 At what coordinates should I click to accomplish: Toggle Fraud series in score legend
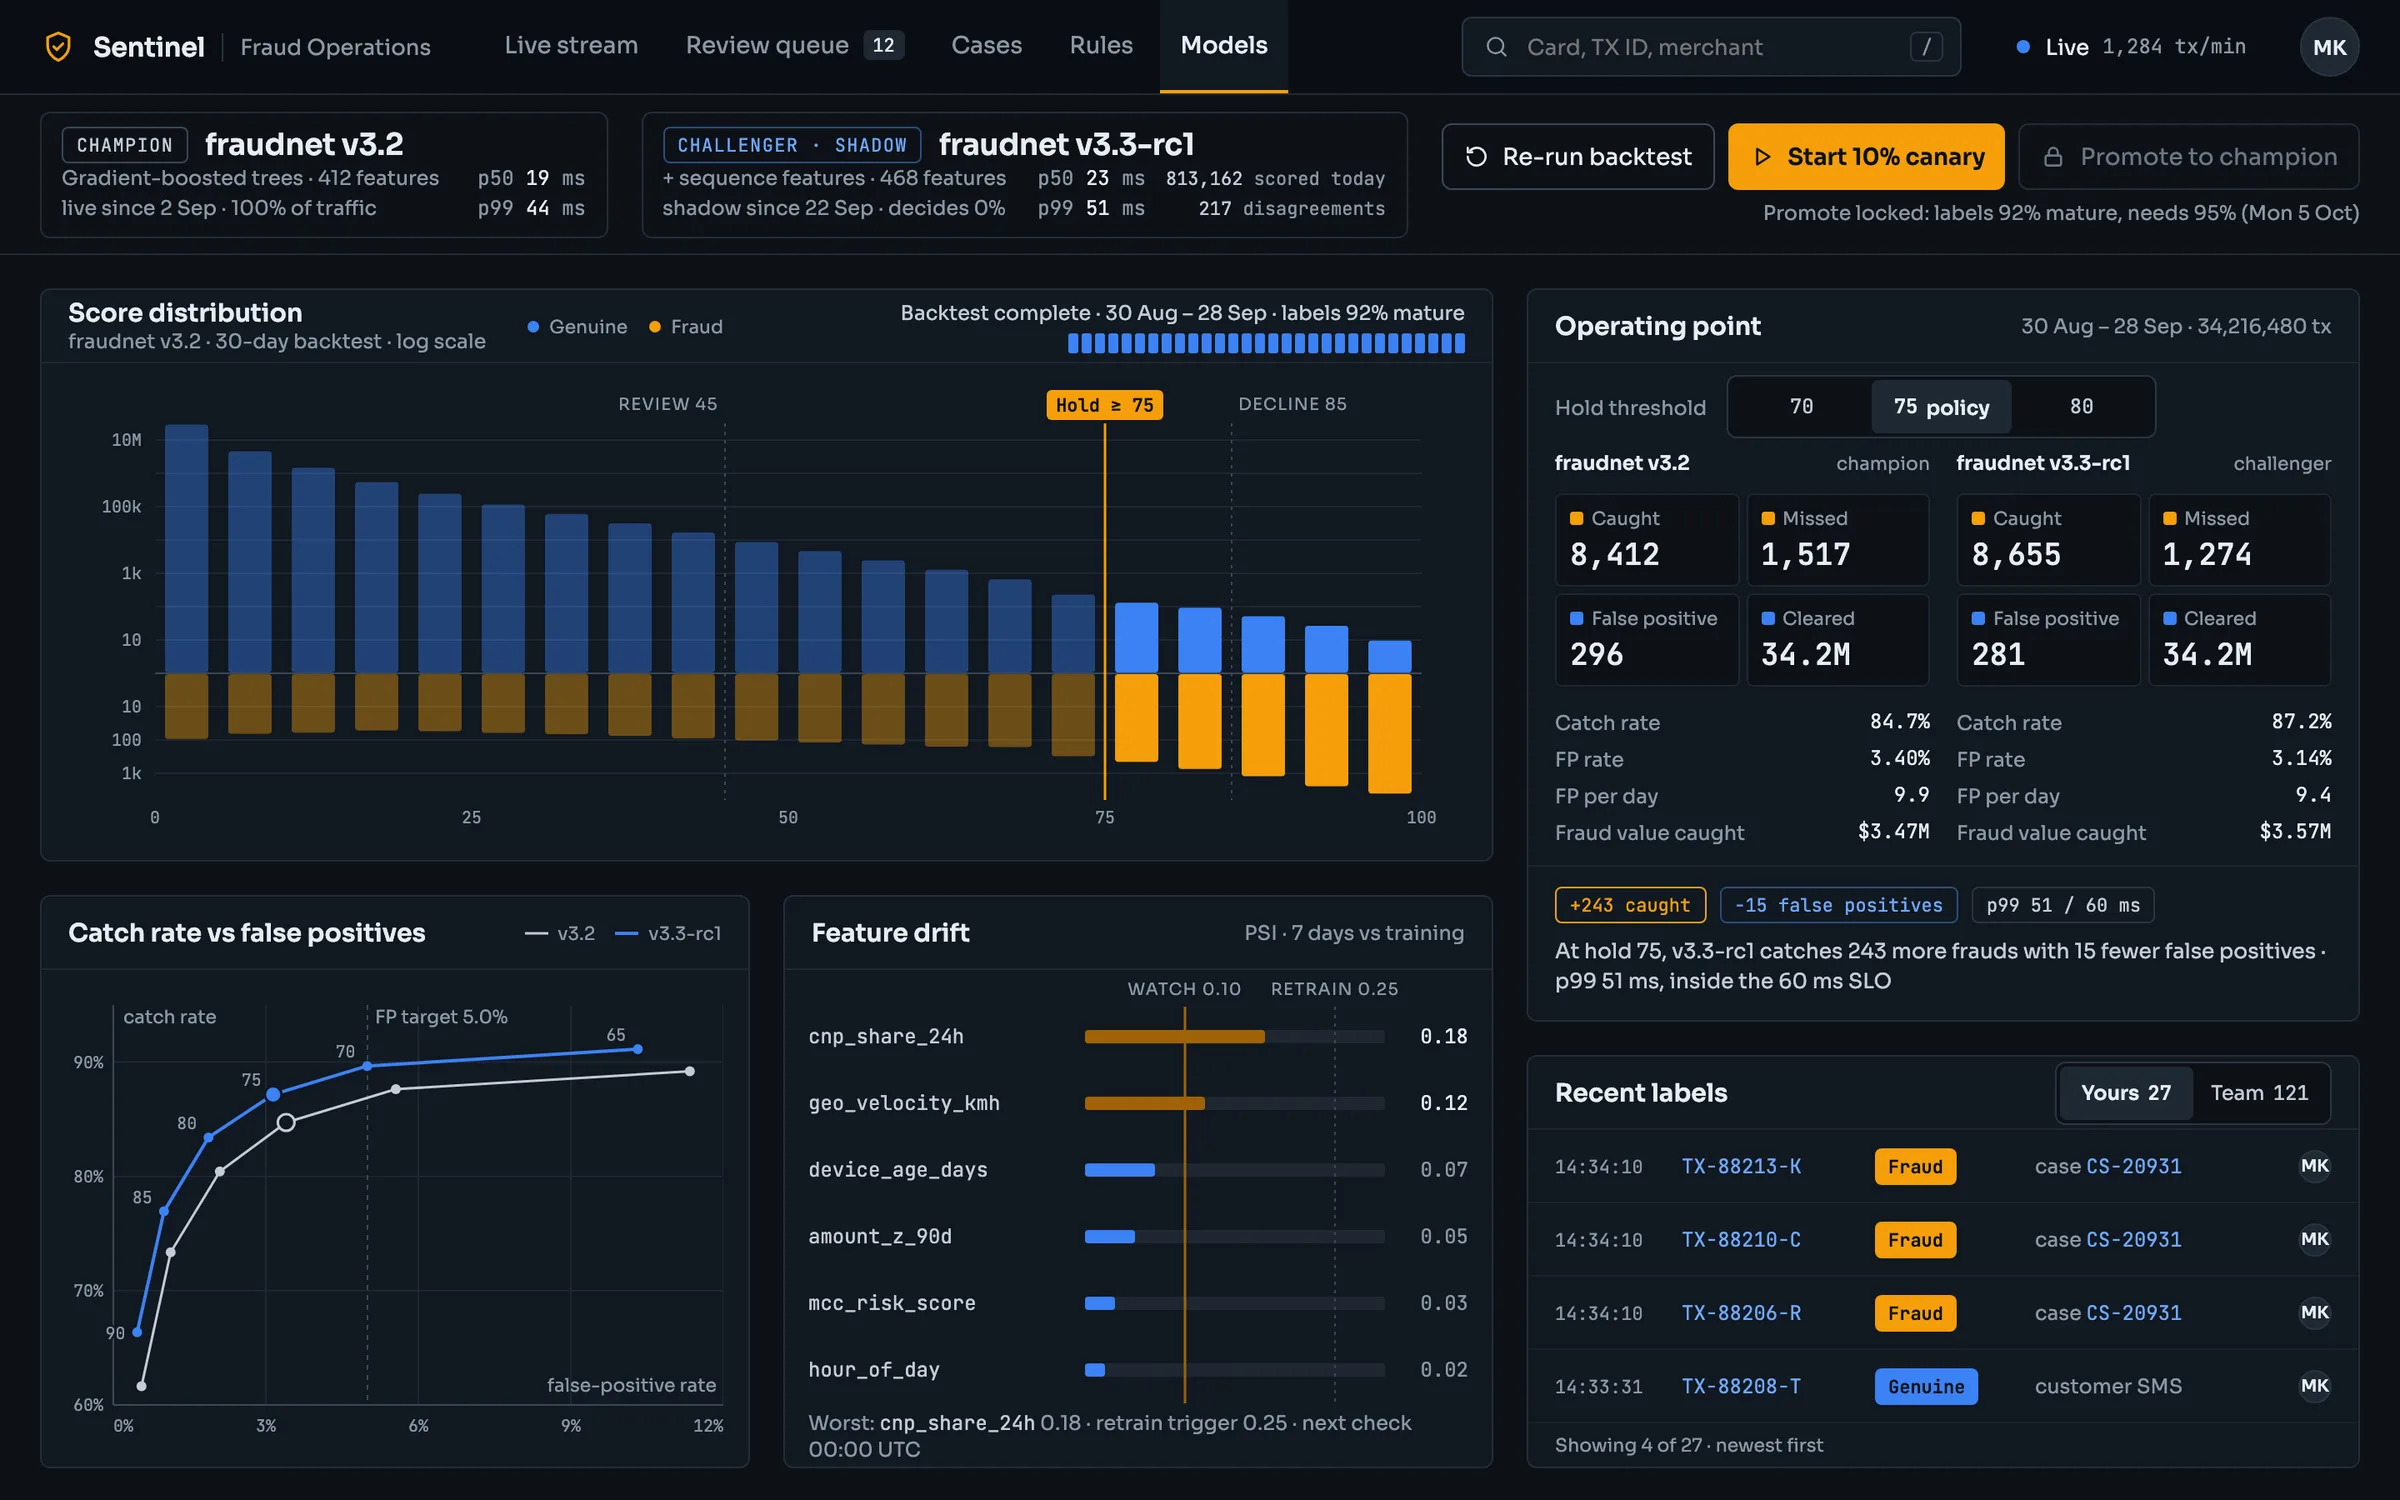(685, 327)
